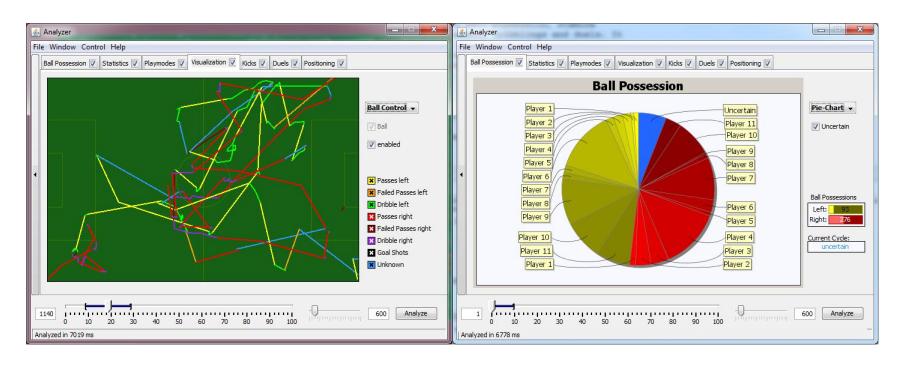Viewport: 904px width, 370px height.
Task: Open Pie-Chart dropdown in right window
Action: [833, 108]
